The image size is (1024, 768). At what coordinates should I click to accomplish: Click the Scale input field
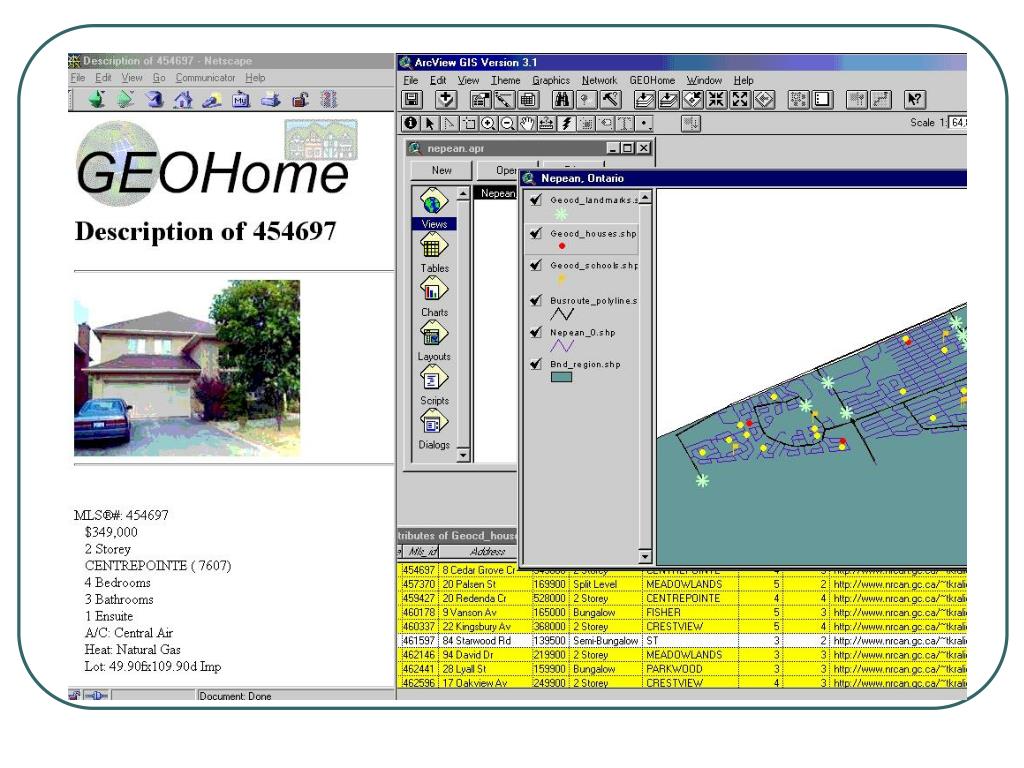click(x=958, y=123)
